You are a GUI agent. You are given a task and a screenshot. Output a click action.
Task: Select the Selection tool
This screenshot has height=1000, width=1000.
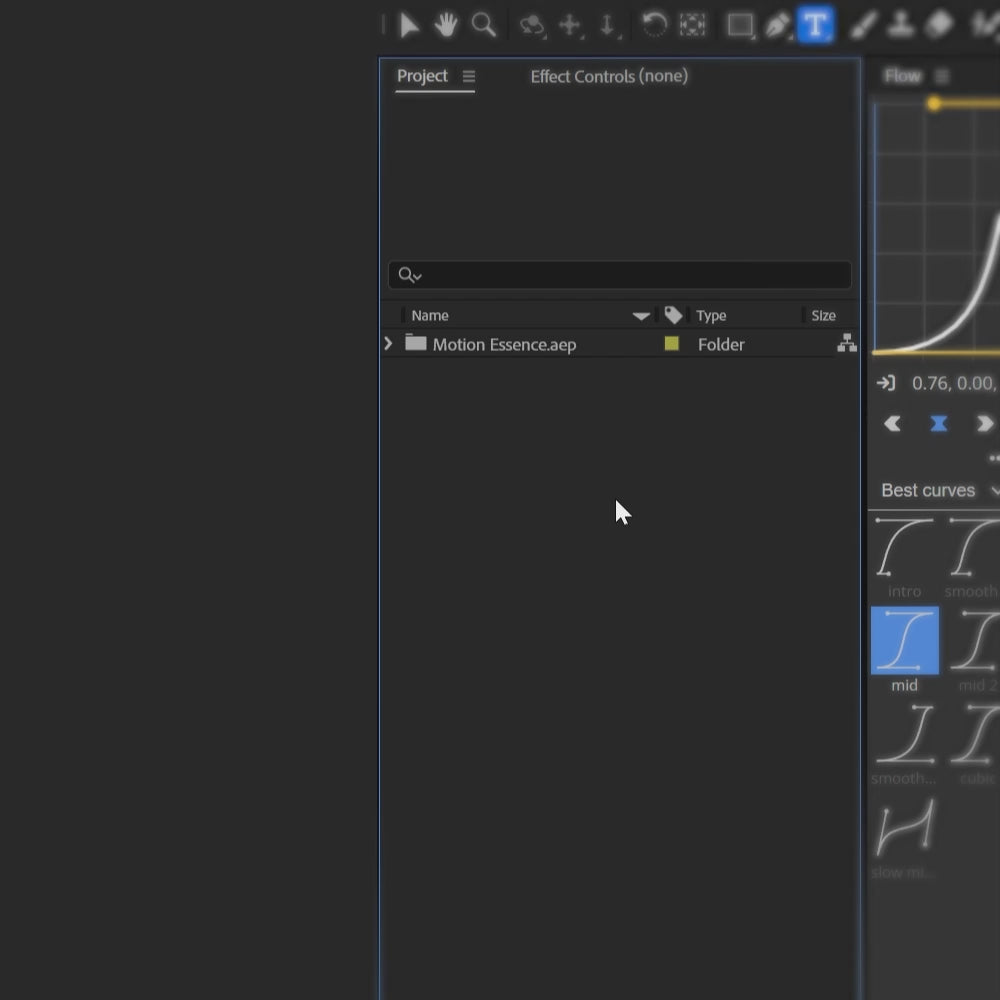point(410,25)
